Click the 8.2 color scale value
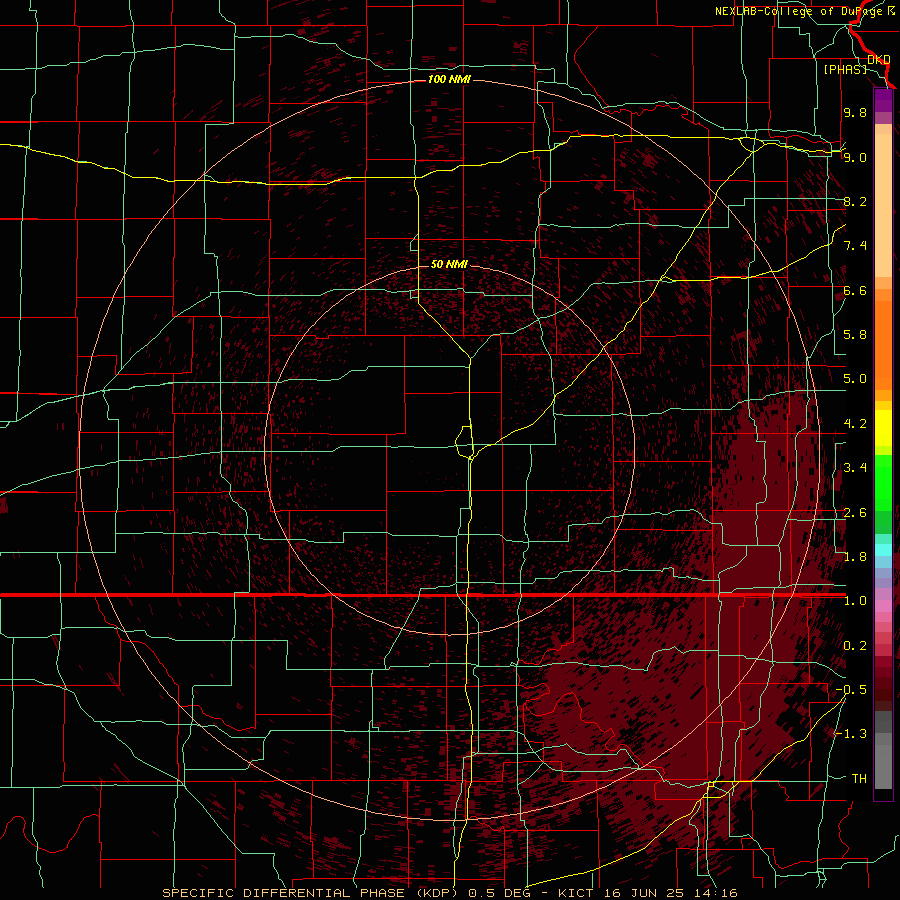The height and width of the screenshot is (900, 900). [x=855, y=201]
